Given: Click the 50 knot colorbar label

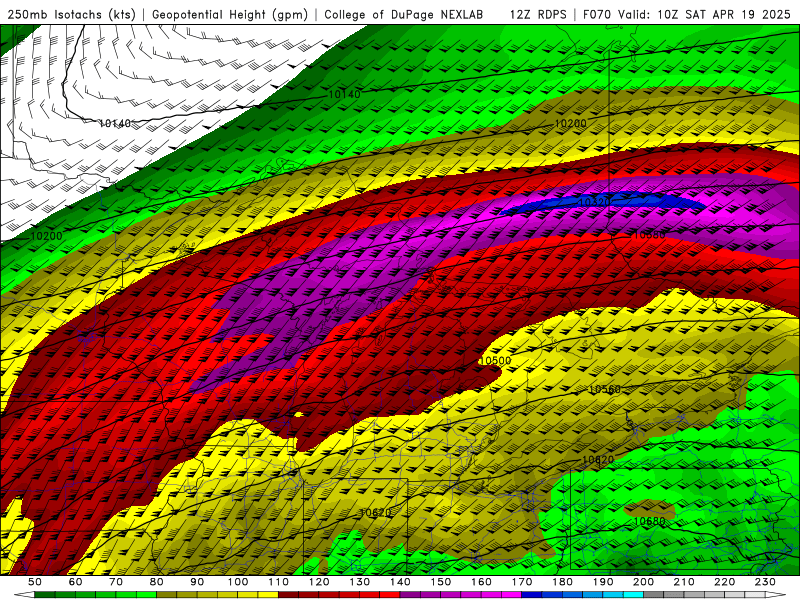Looking at the screenshot, I should pos(35,582).
